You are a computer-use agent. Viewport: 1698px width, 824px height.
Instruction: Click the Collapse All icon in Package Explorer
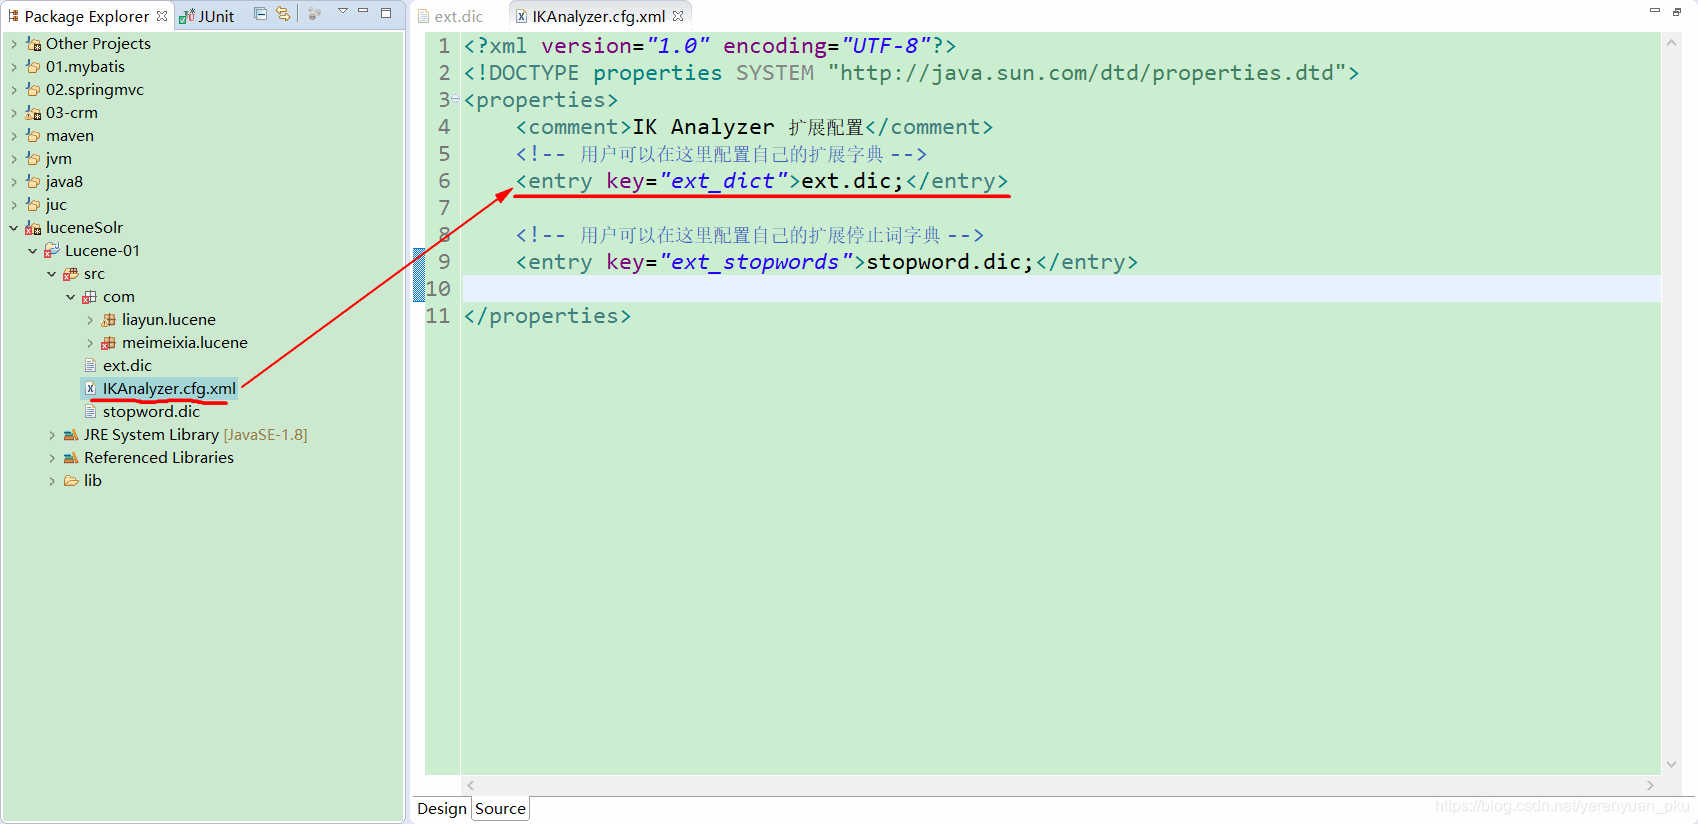[x=260, y=14]
